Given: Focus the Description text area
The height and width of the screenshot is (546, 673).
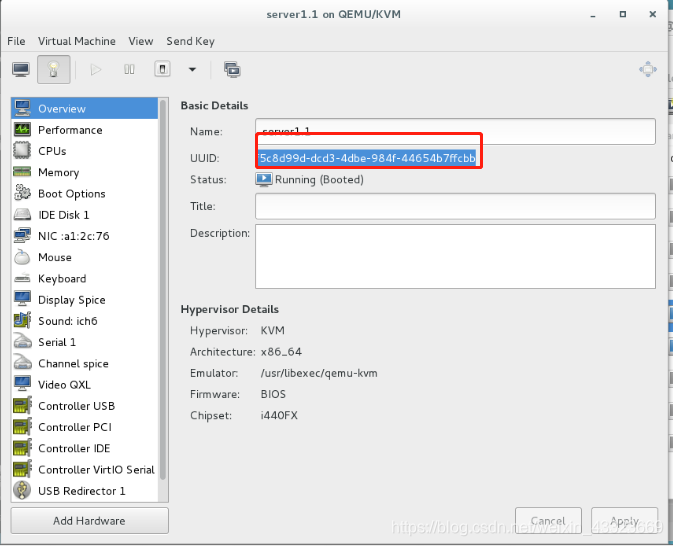Looking at the screenshot, I should (x=455, y=256).
